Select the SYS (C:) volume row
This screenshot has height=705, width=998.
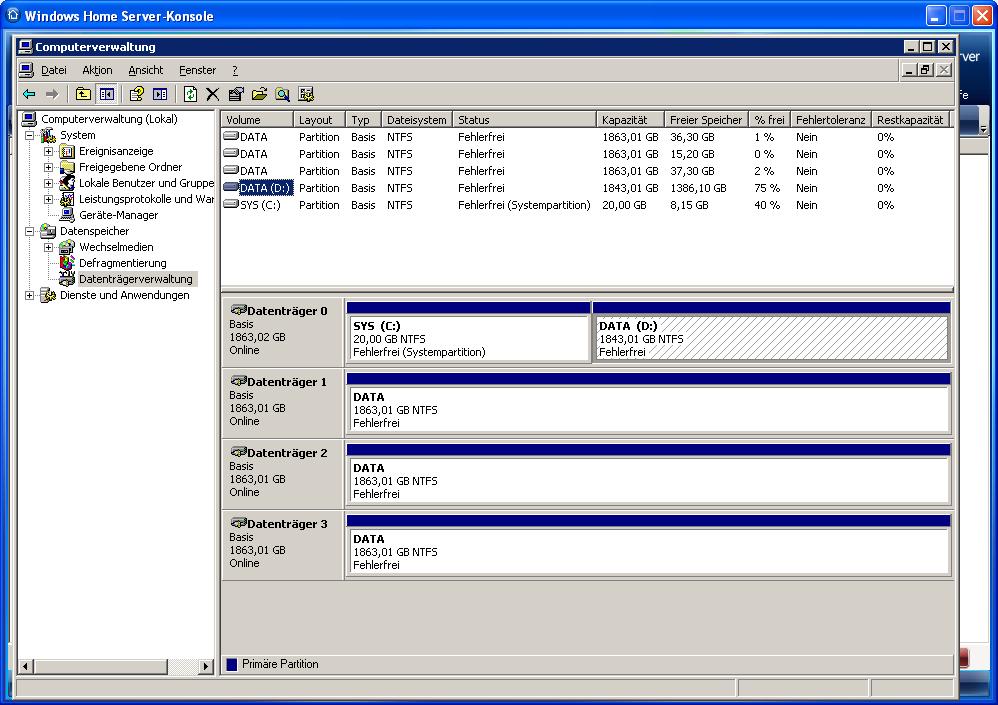click(587, 206)
